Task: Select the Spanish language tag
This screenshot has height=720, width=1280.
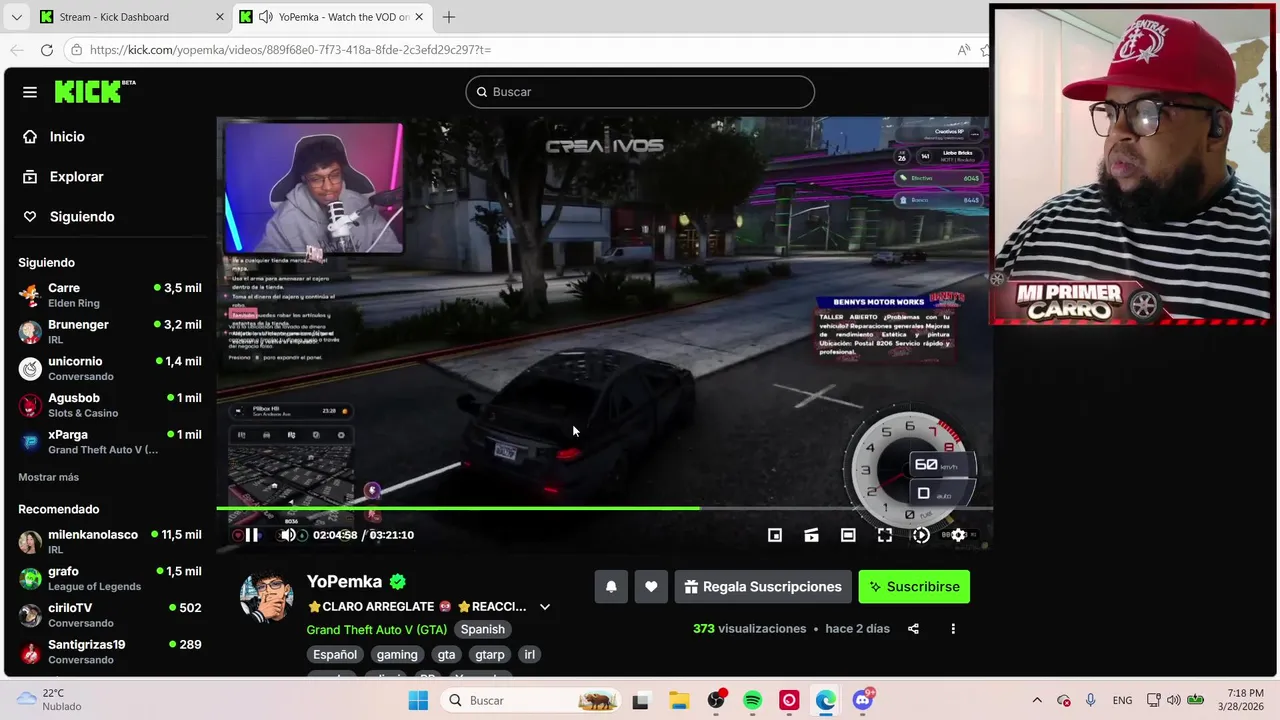Action: pyautogui.click(x=482, y=629)
